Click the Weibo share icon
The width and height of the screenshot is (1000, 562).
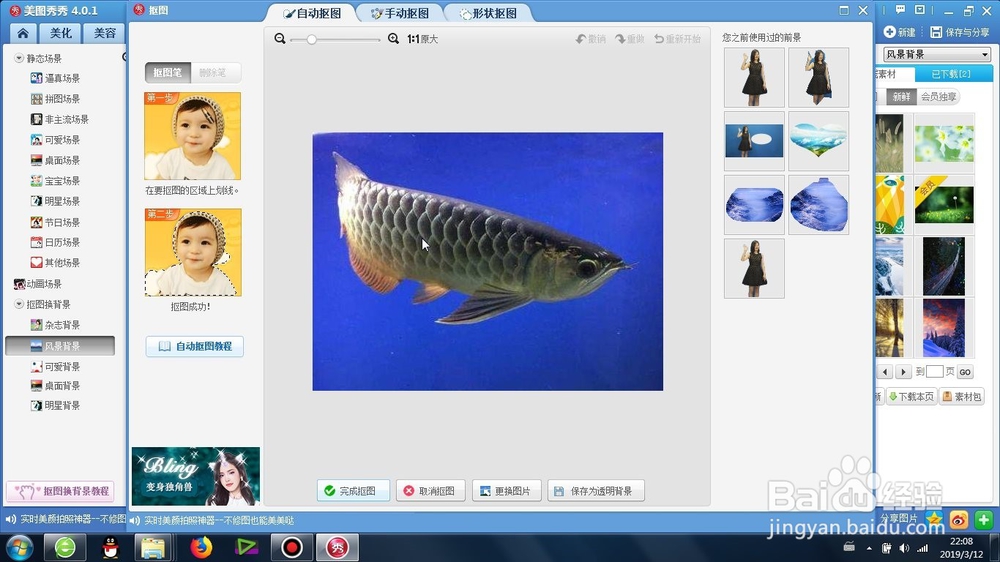pos(959,520)
